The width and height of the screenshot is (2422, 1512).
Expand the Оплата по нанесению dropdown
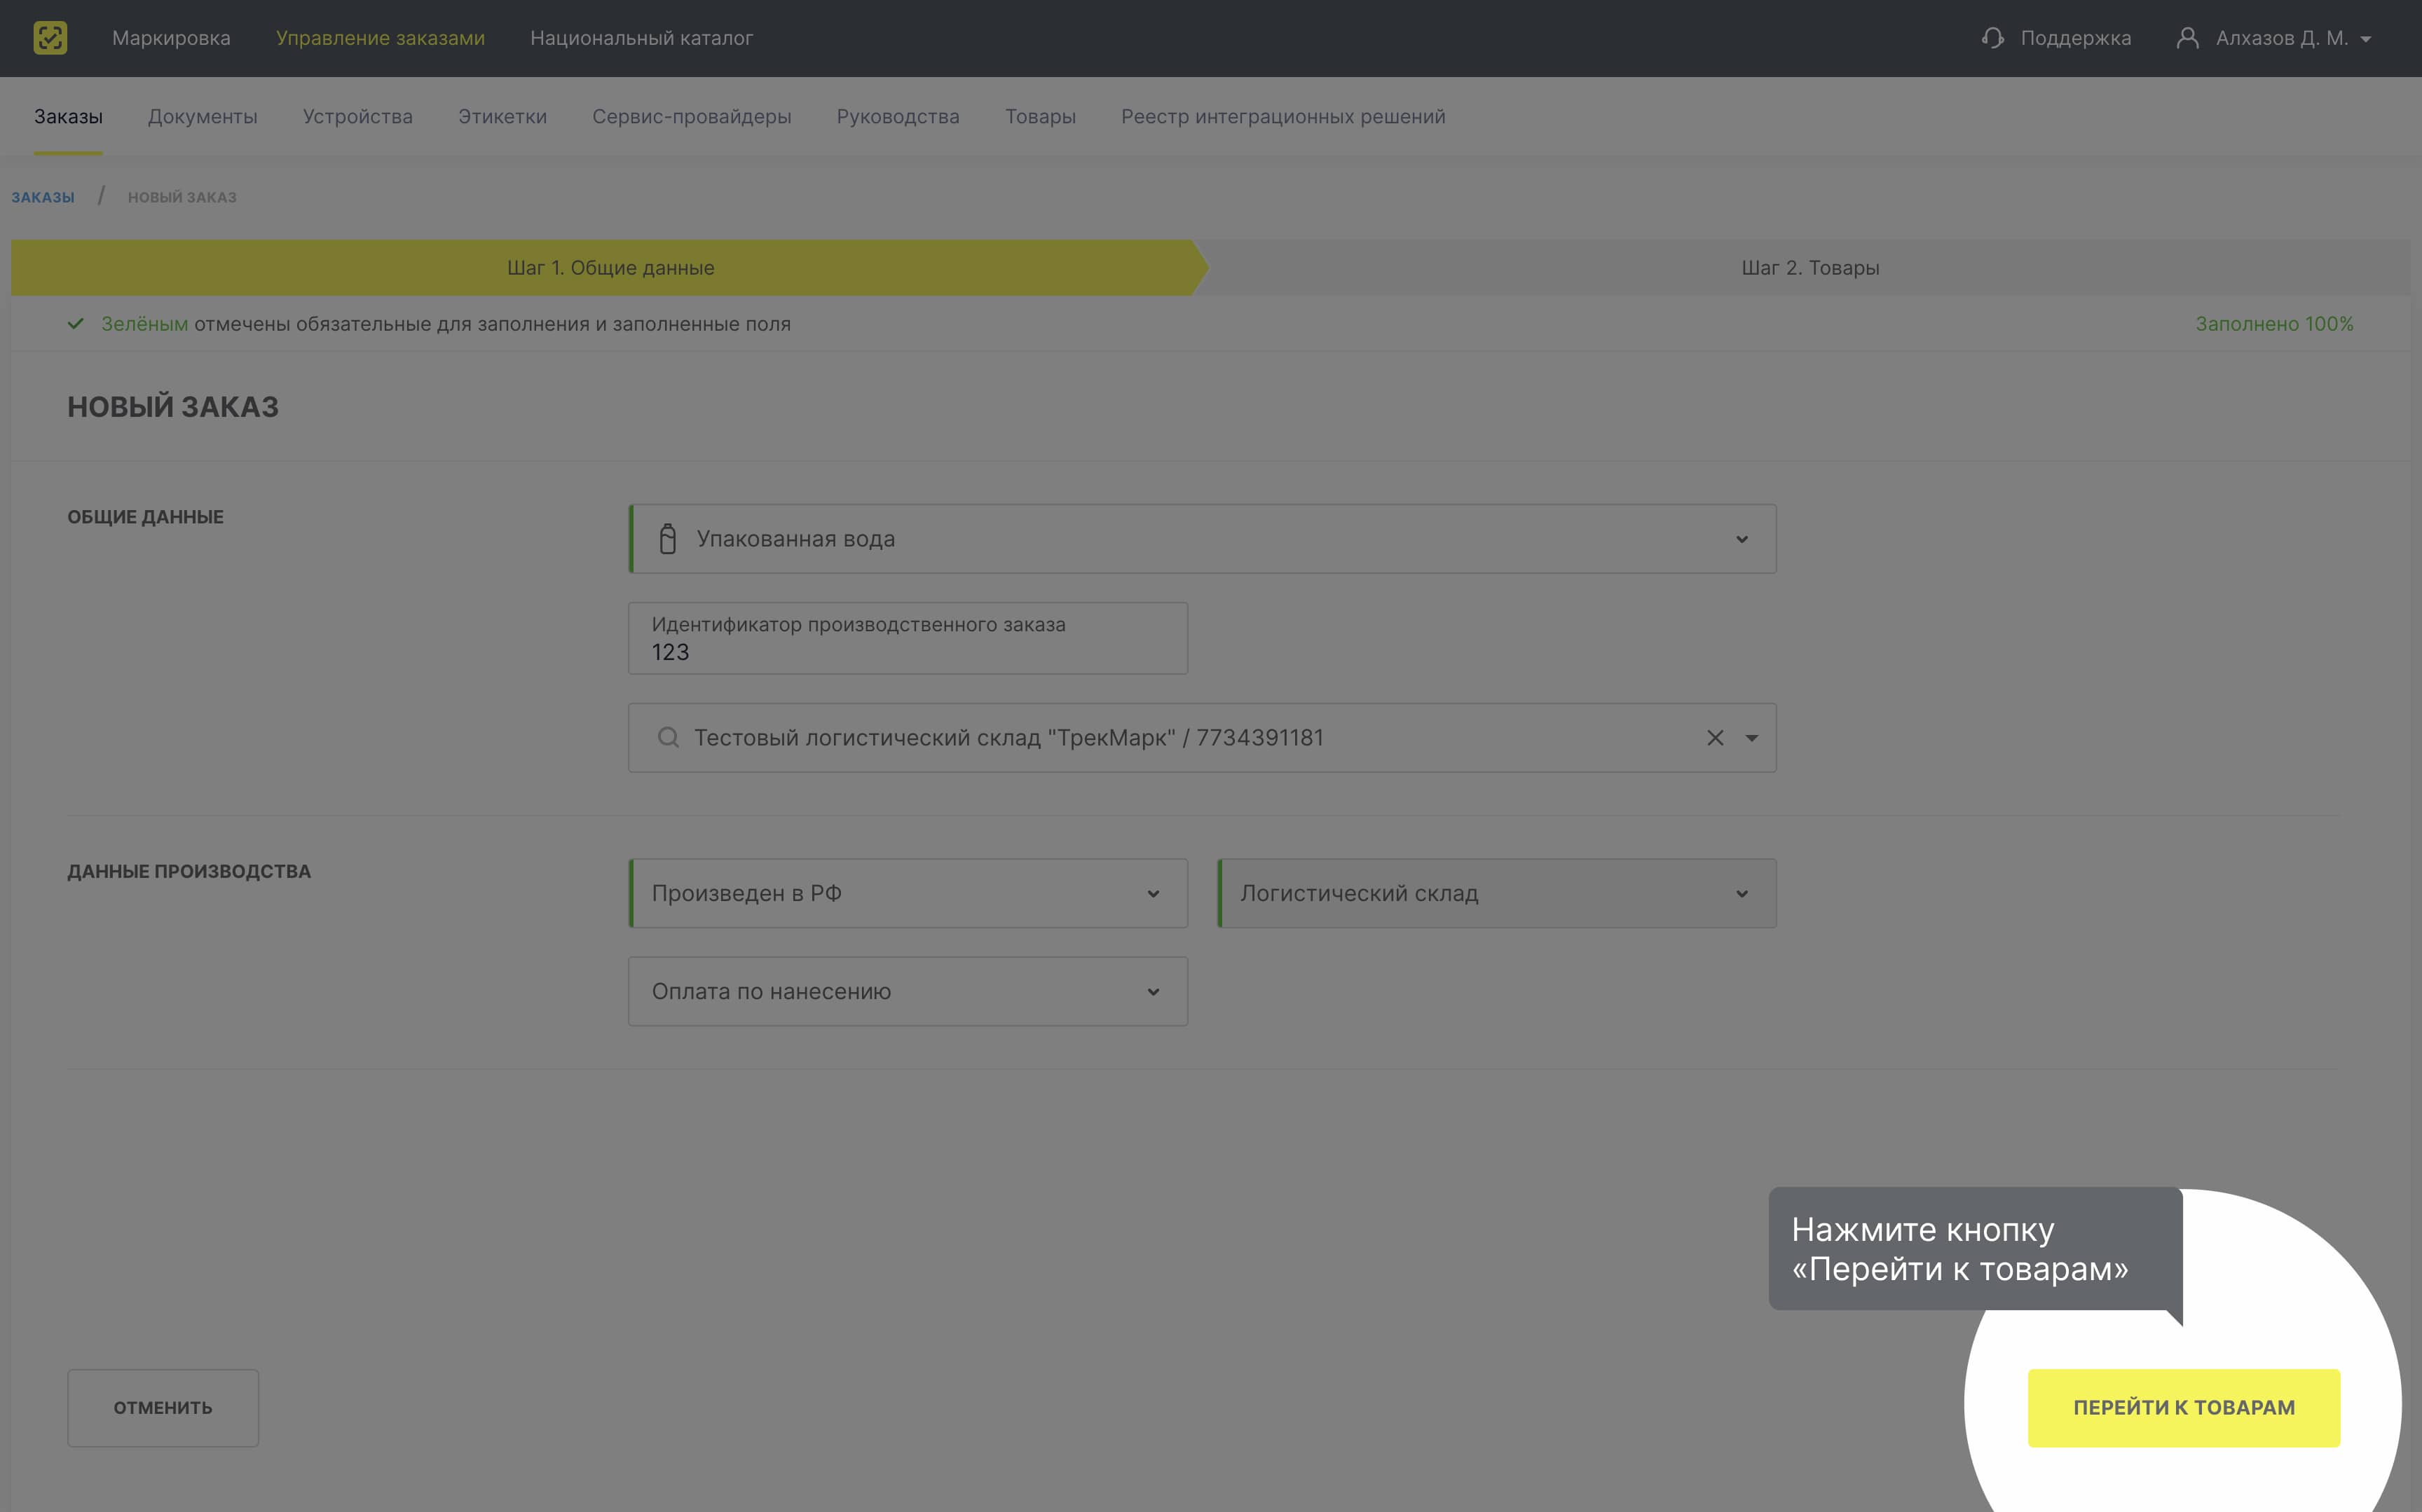pyautogui.click(x=1153, y=992)
